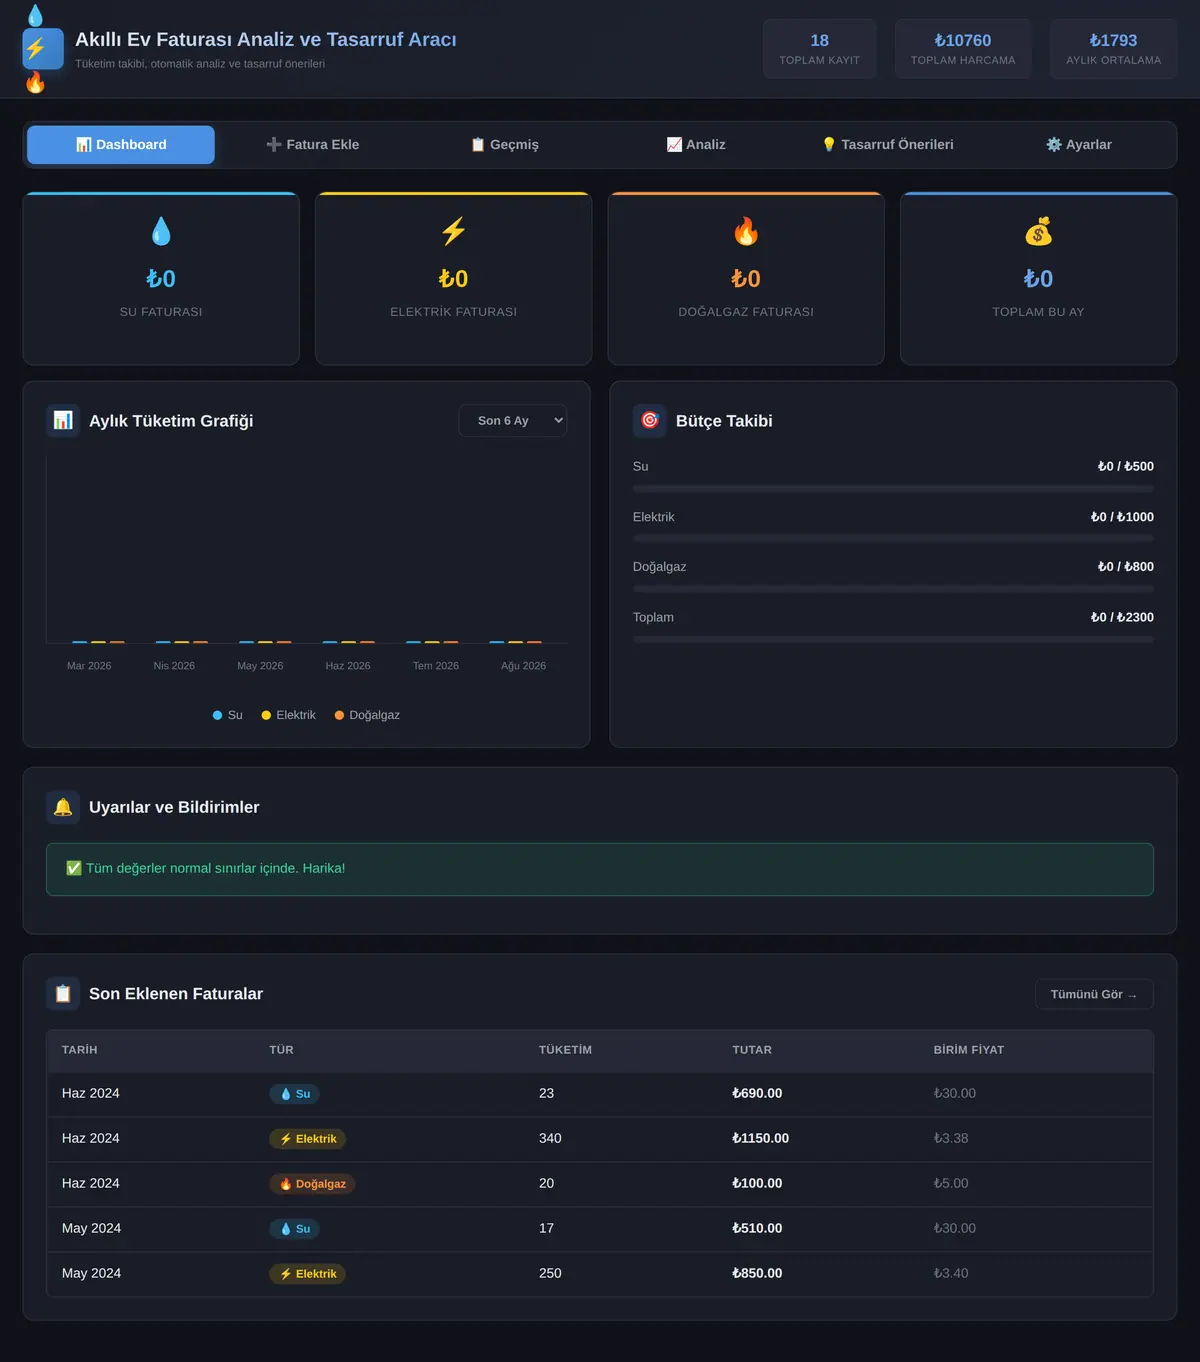Screen dimensions: 1200x1362
Task: Click the money bag icon on Toplam Bu Ay card
Action: click(1038, 232)
